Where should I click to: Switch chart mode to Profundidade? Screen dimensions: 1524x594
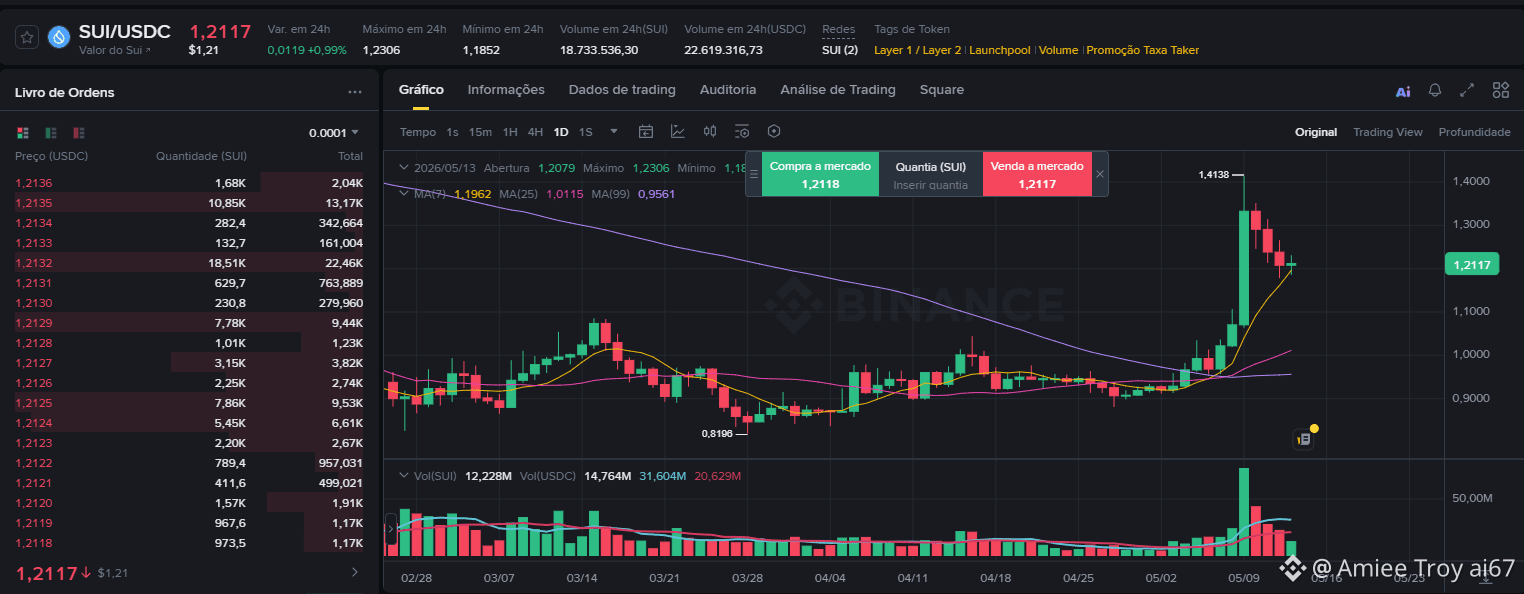coord(1474,132)
